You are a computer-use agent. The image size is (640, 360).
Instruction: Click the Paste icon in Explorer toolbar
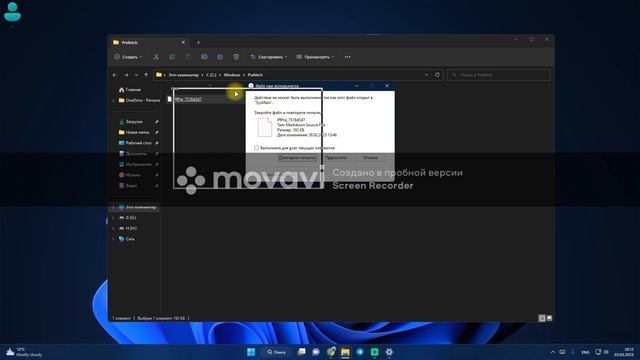(188, 57)
